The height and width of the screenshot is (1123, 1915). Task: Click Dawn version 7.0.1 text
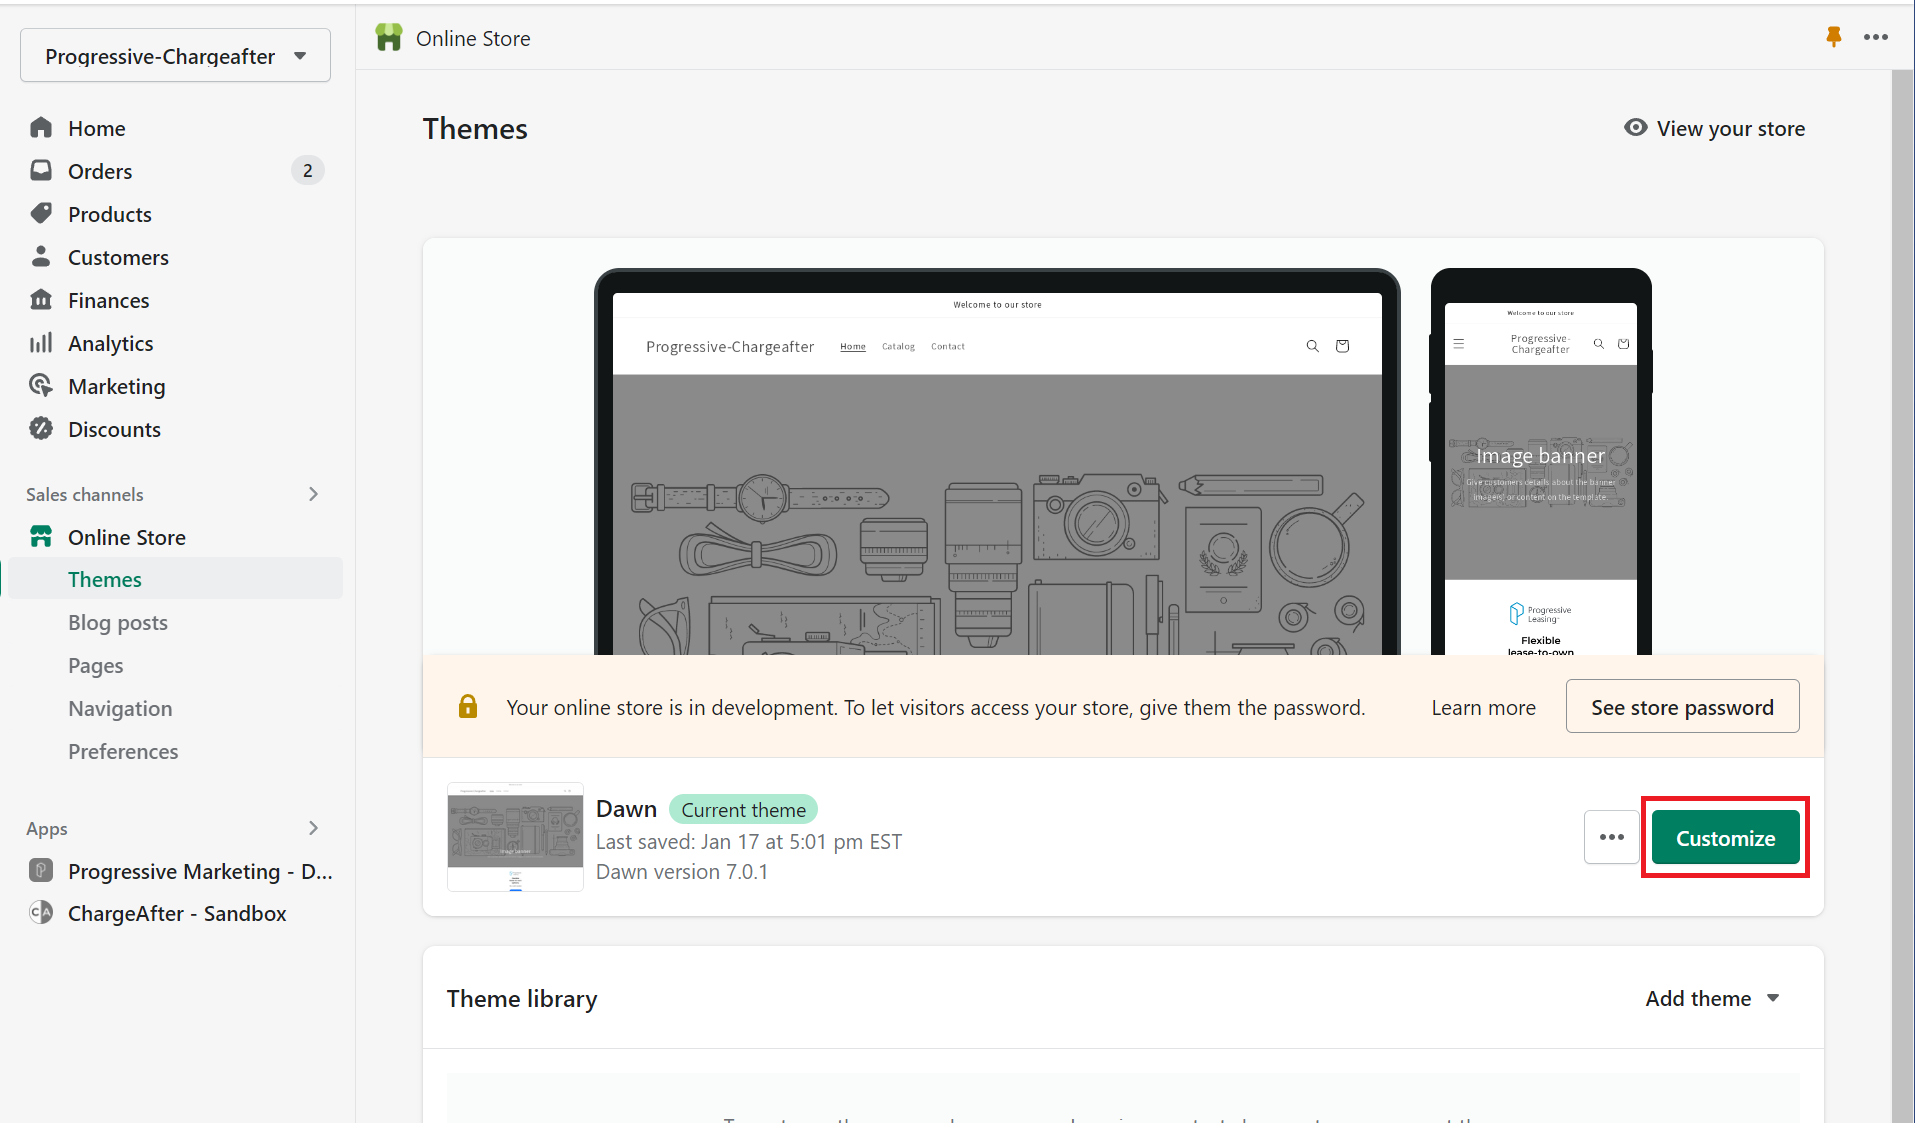point(682,871)
